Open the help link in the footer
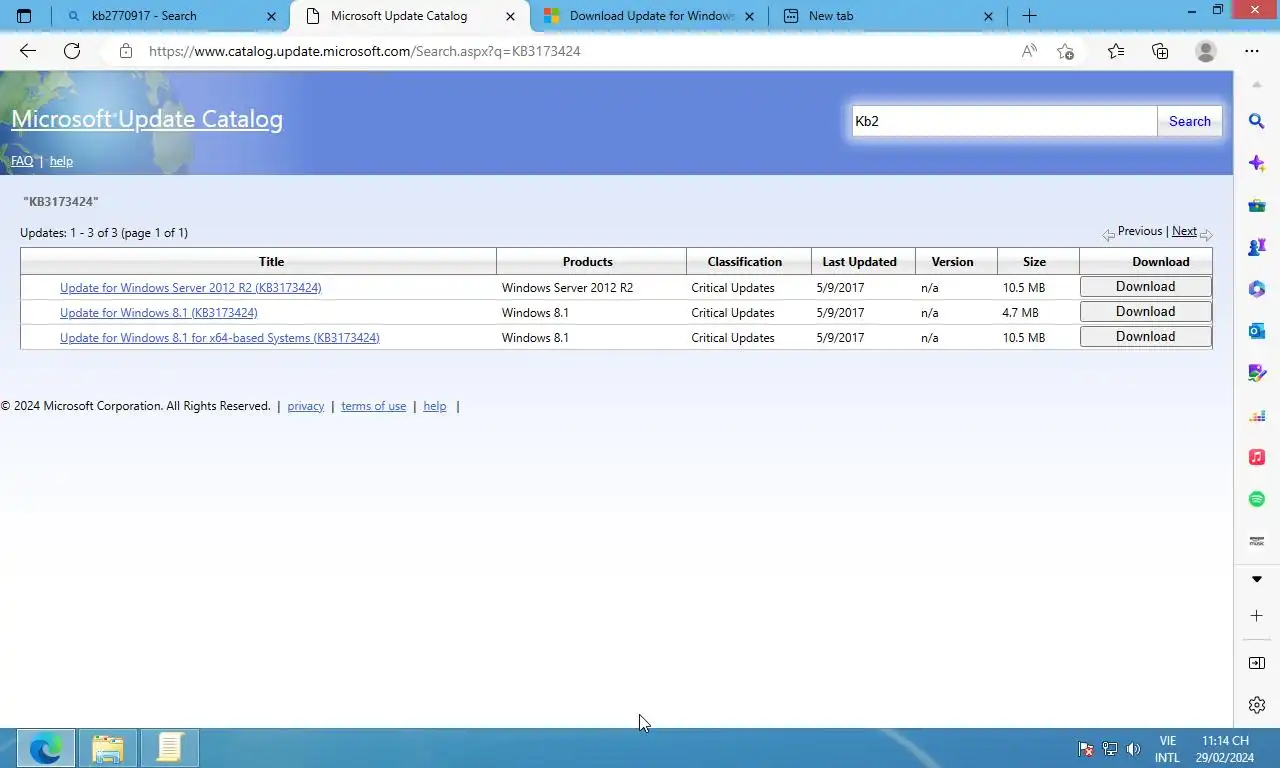 point(435,406)
